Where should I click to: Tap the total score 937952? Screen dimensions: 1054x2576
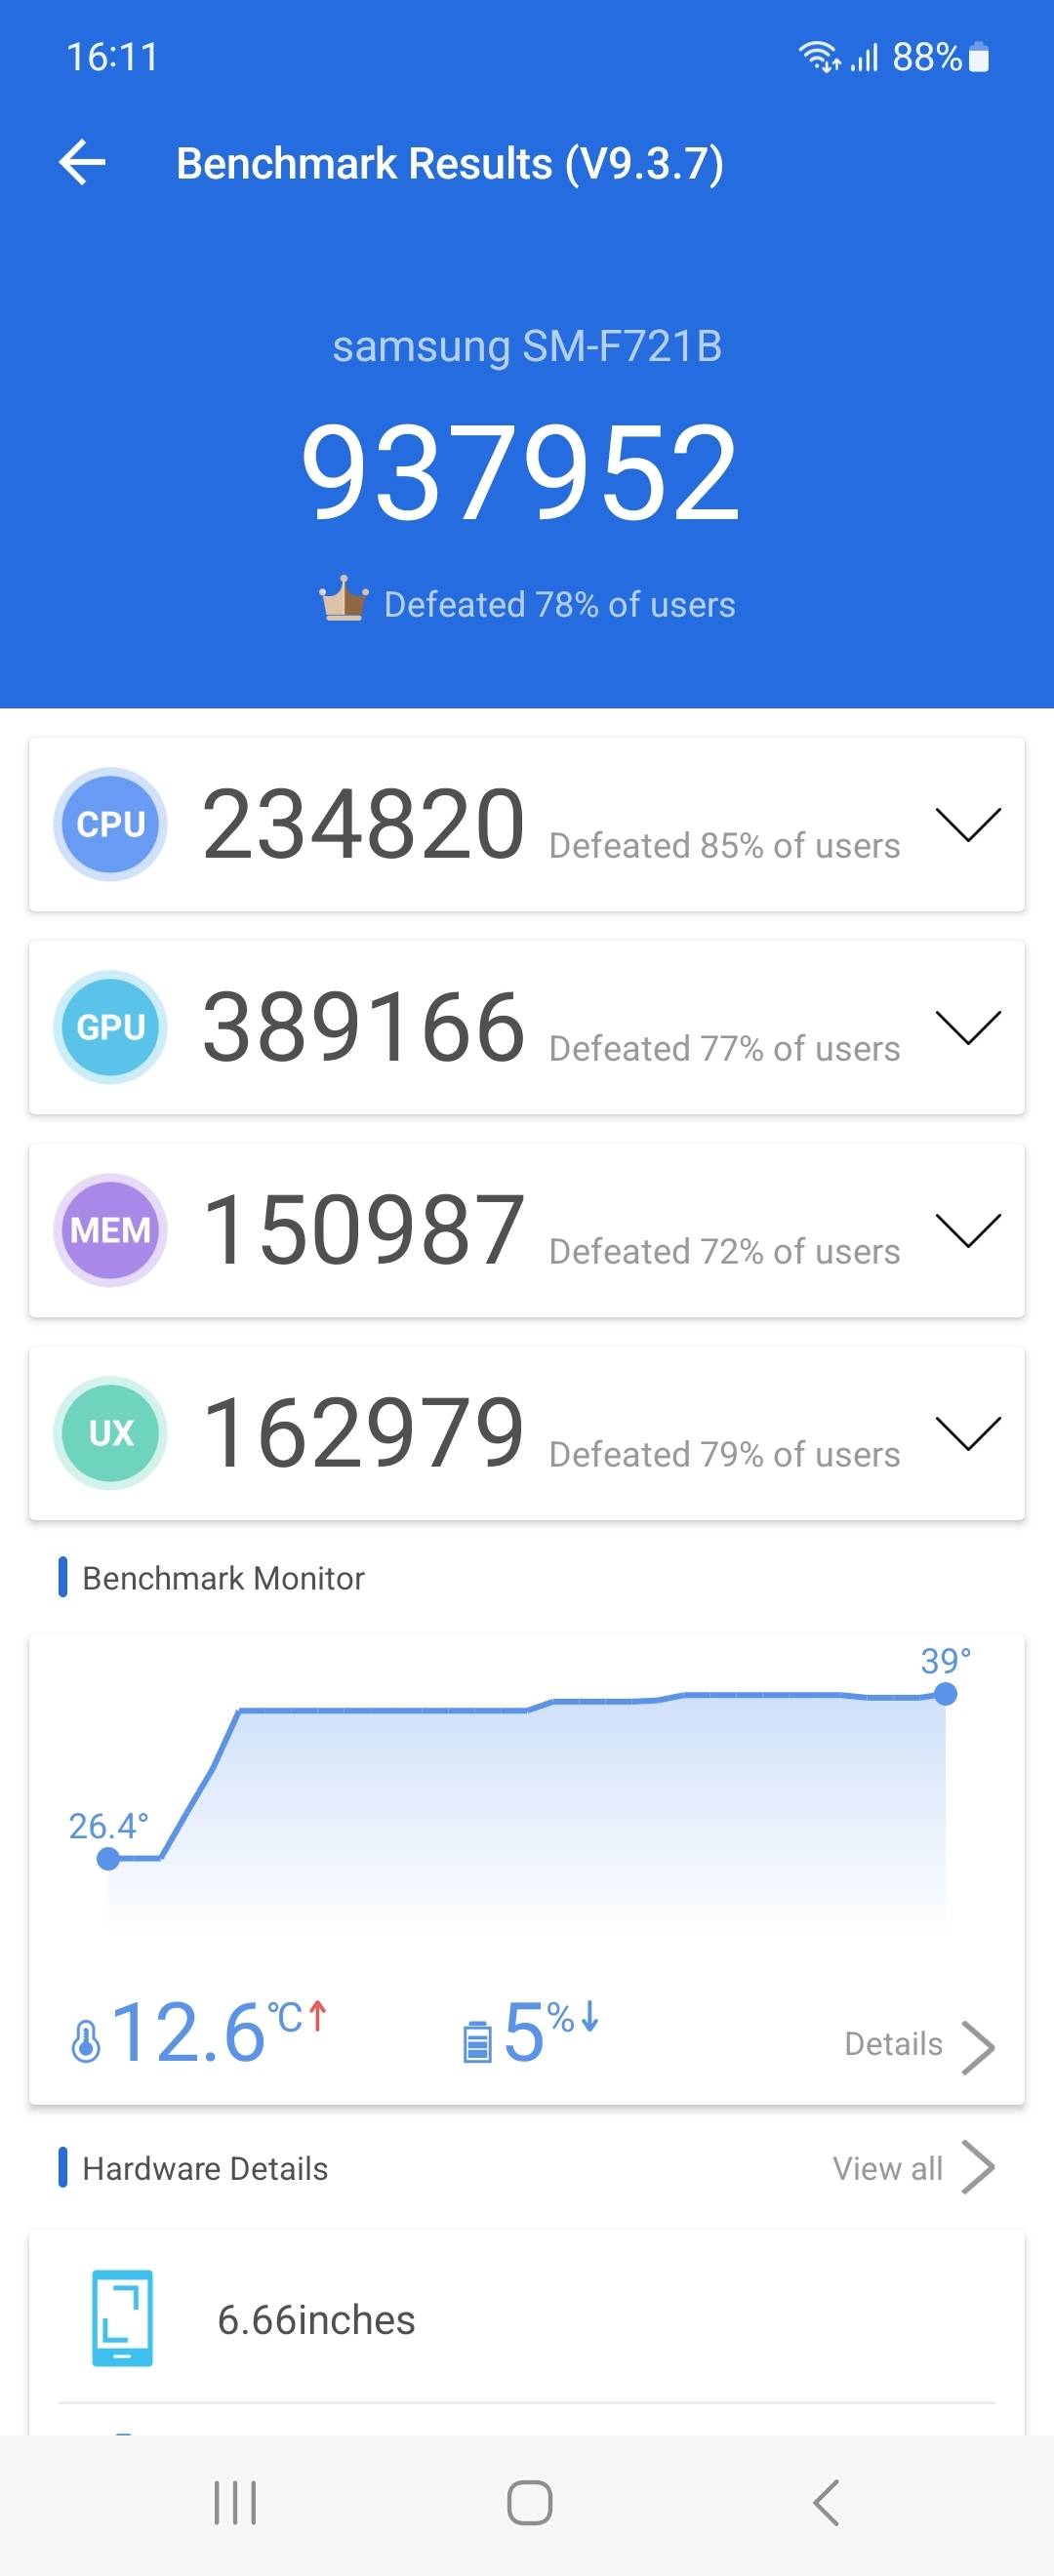[520, 472]
